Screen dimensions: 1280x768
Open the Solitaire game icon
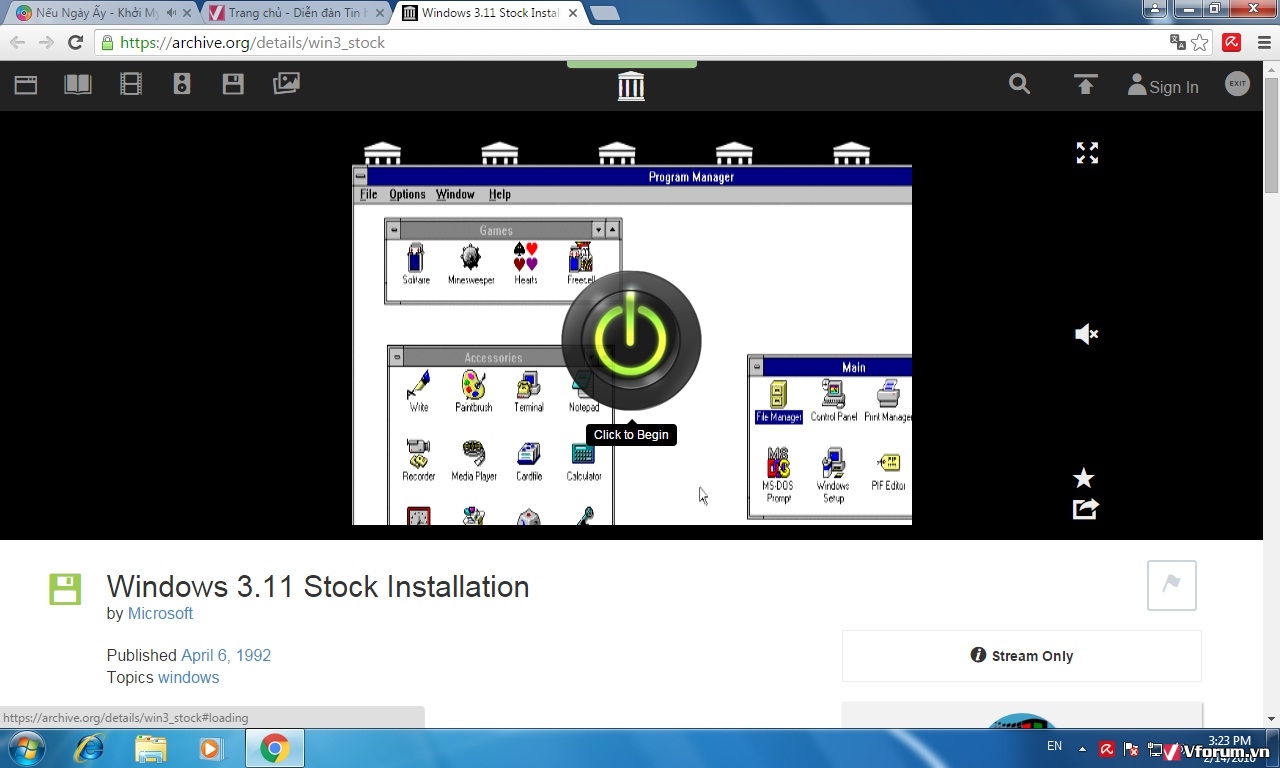pyautogui.click(x=416, y=264)
